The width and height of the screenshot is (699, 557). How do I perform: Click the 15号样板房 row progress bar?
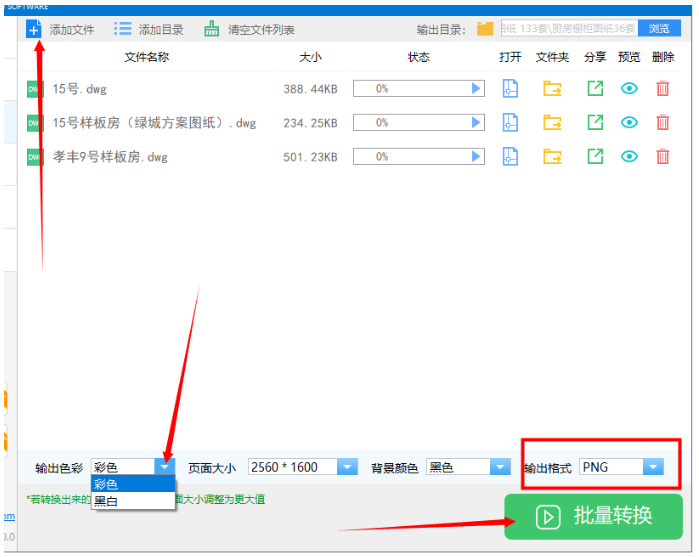[x=419, y=123]
